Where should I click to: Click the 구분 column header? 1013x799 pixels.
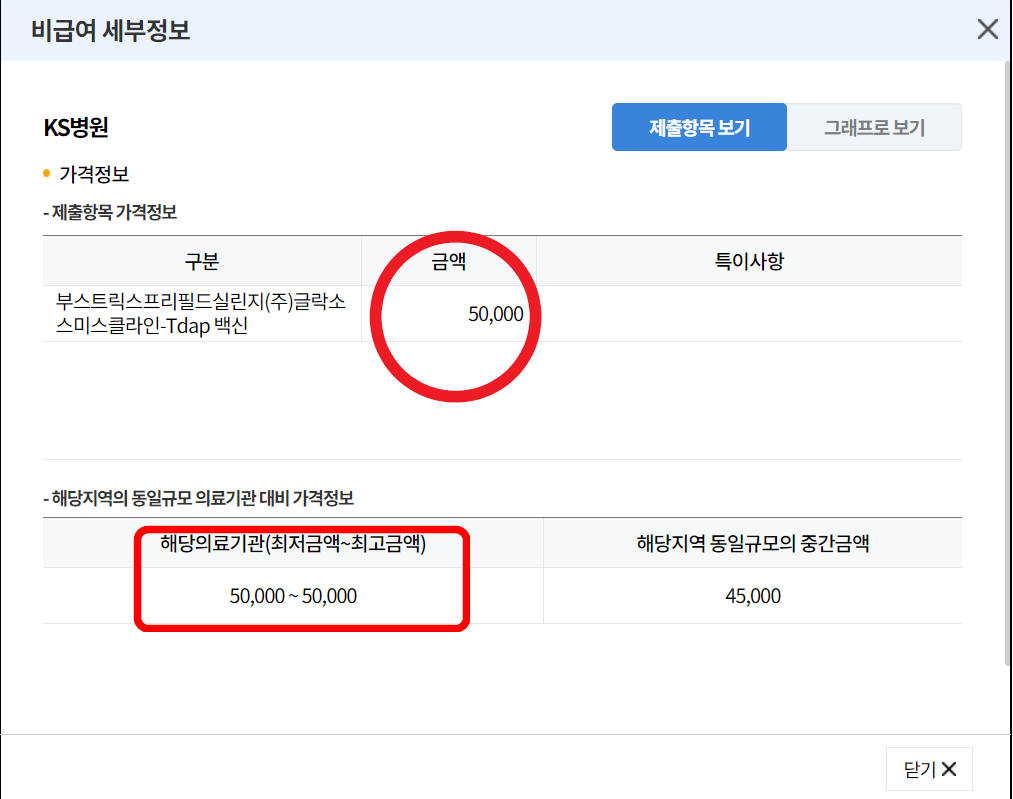[201, 259]
